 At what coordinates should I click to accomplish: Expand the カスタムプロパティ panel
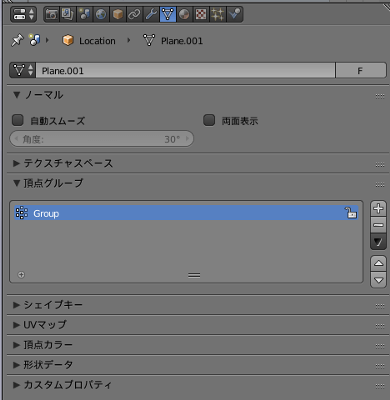[x=16, y=385]
